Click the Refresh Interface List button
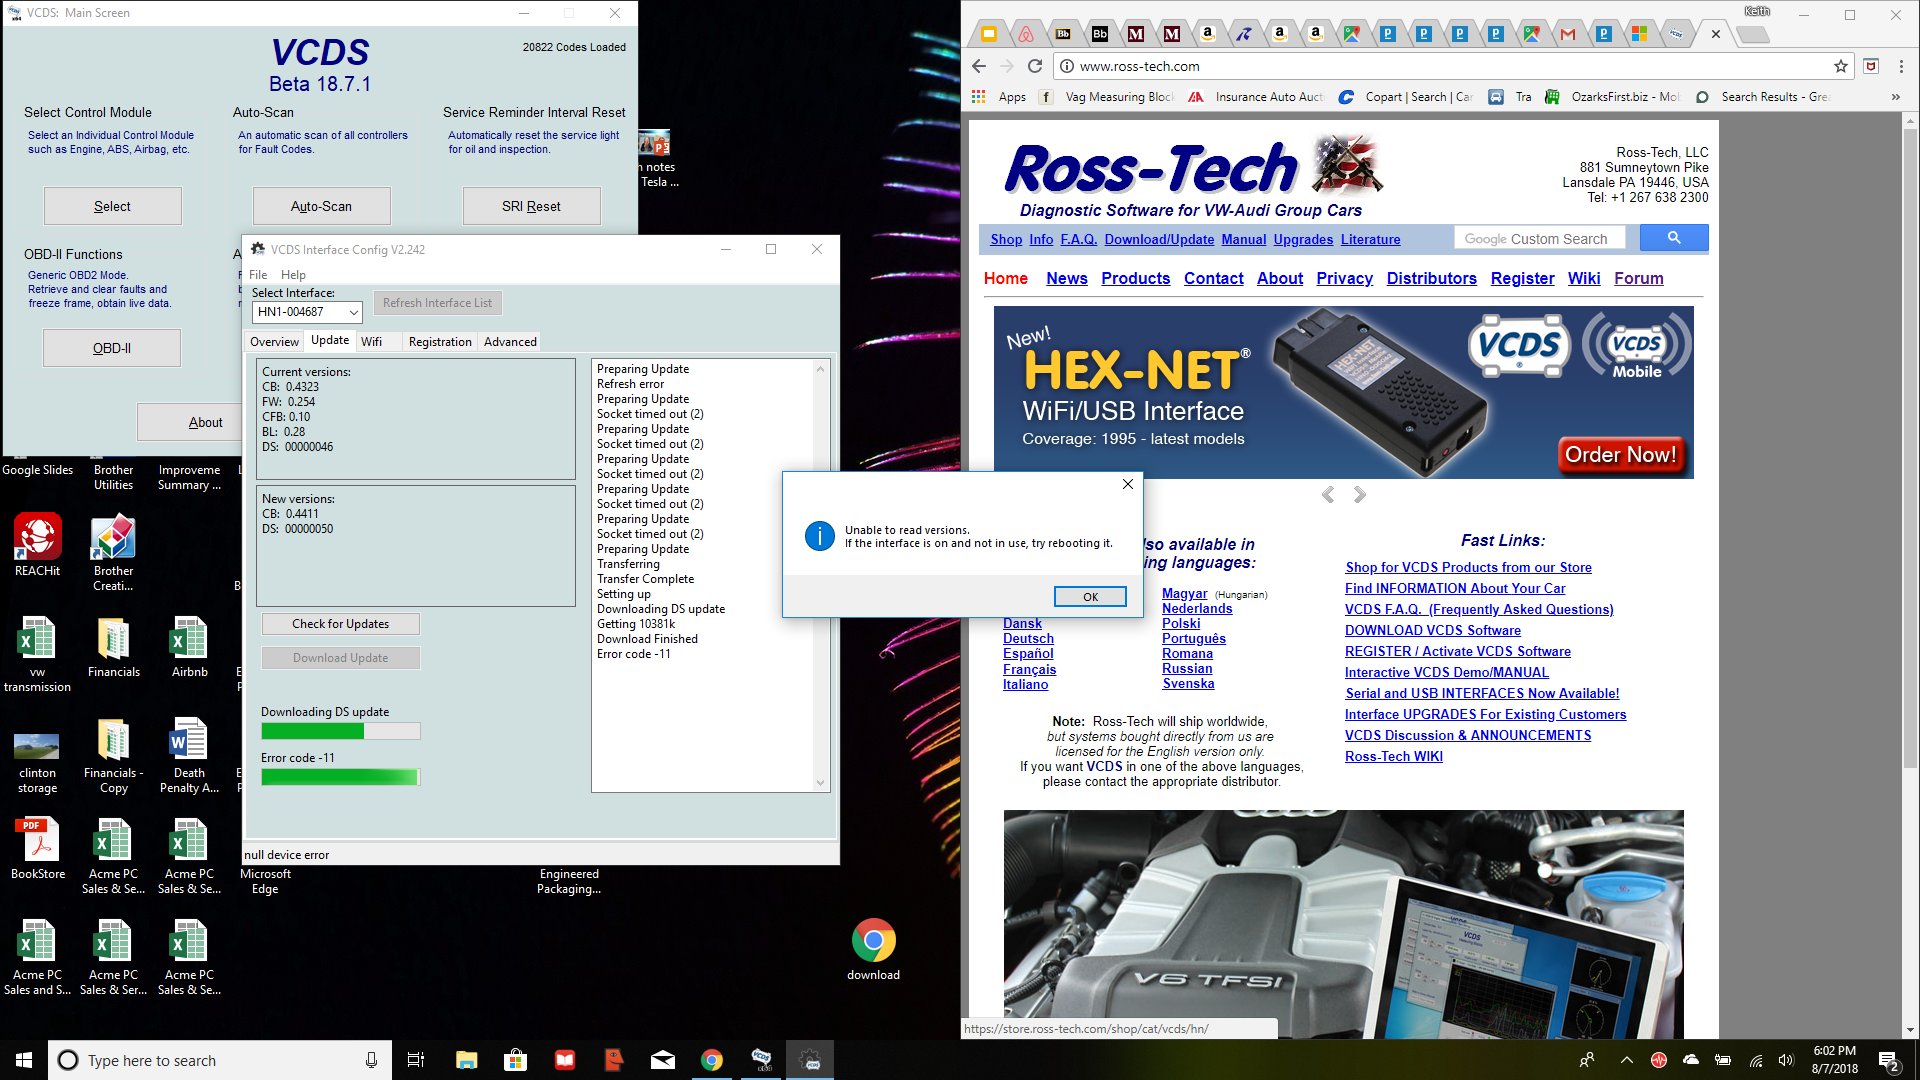Screen dimensions: 1920x1080 (x=434, y=303)
